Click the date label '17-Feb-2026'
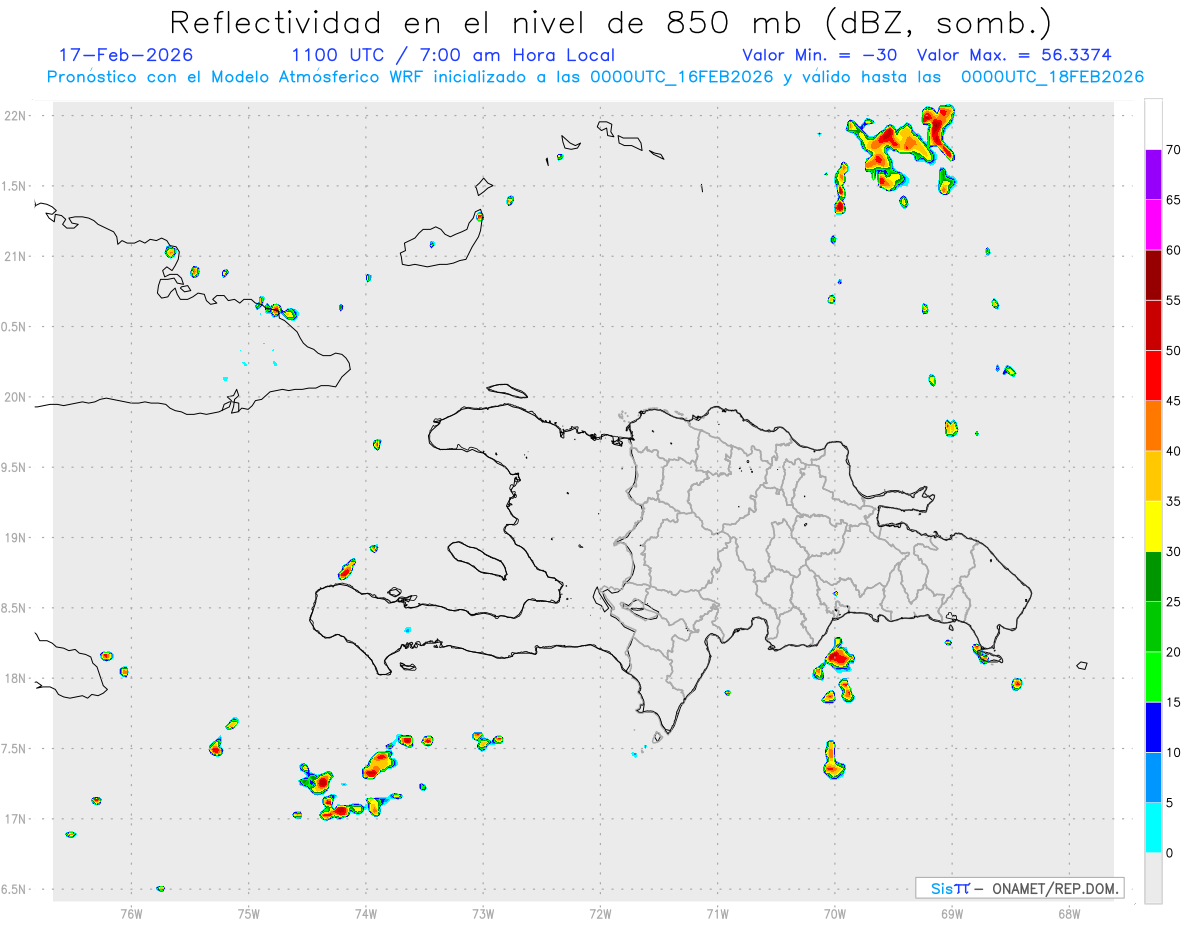Screen dimensions: 1200x927 [126, 55]
